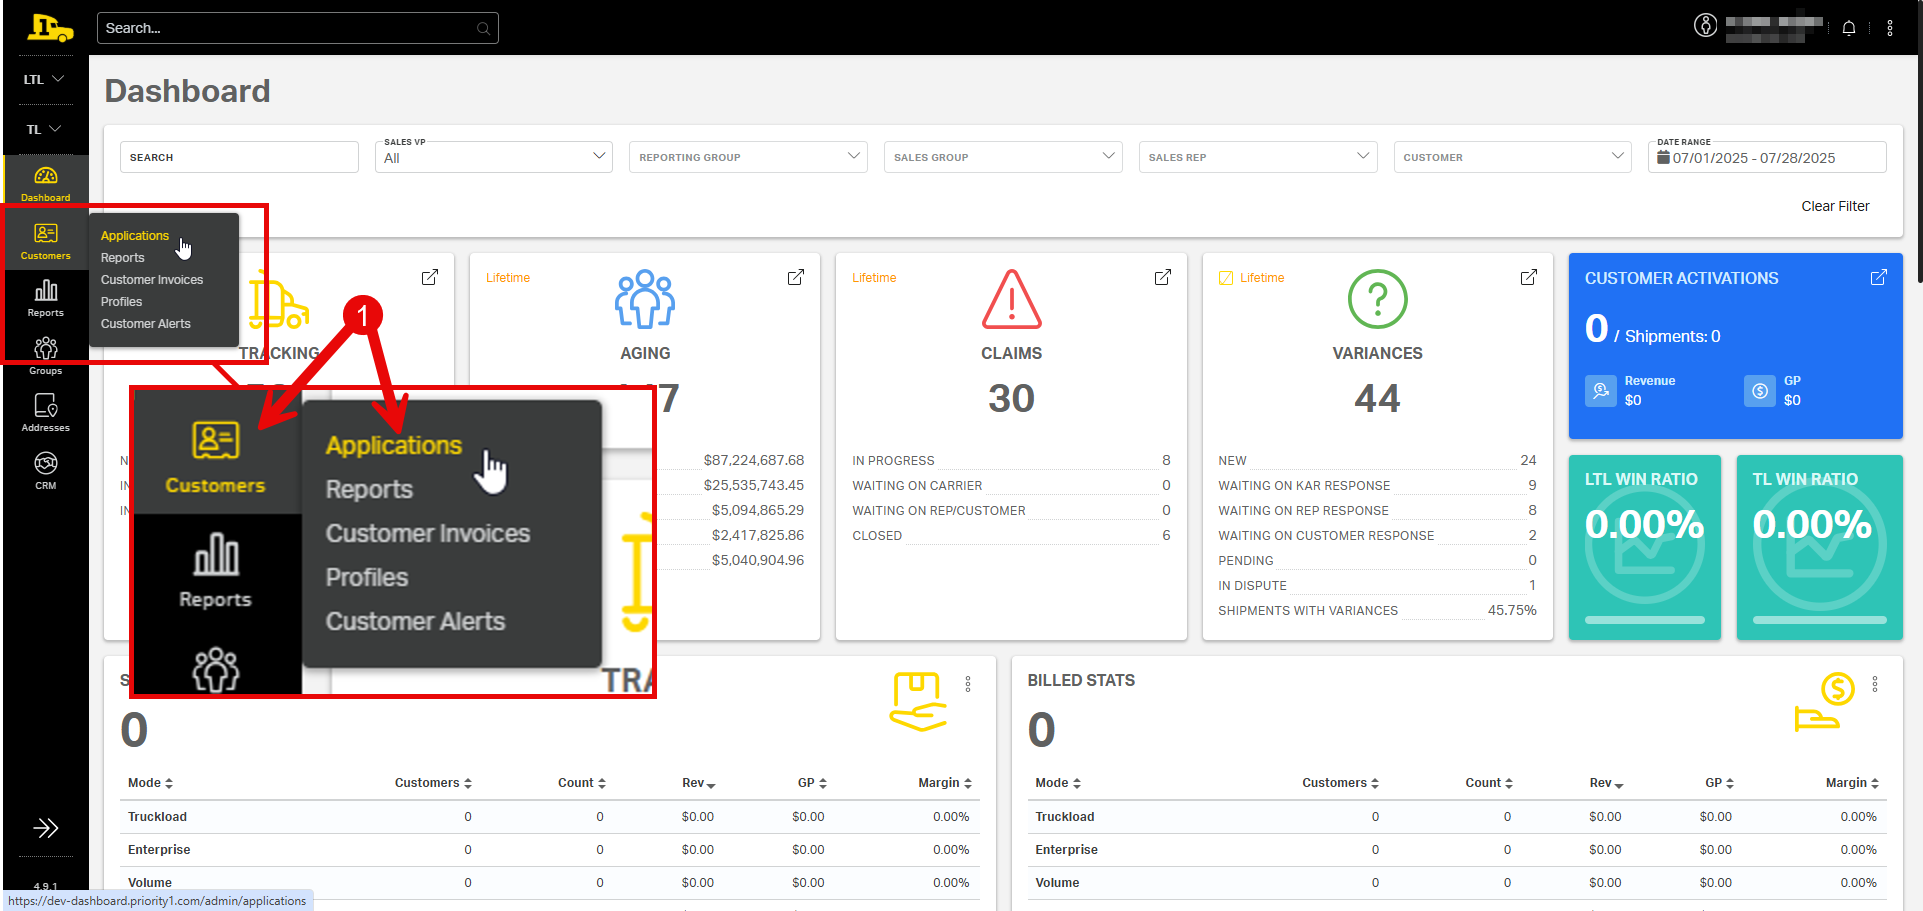
Task: Click the Enterprise row in Billed Stats
Action: pyautogui.click(x=1457, y=850)
